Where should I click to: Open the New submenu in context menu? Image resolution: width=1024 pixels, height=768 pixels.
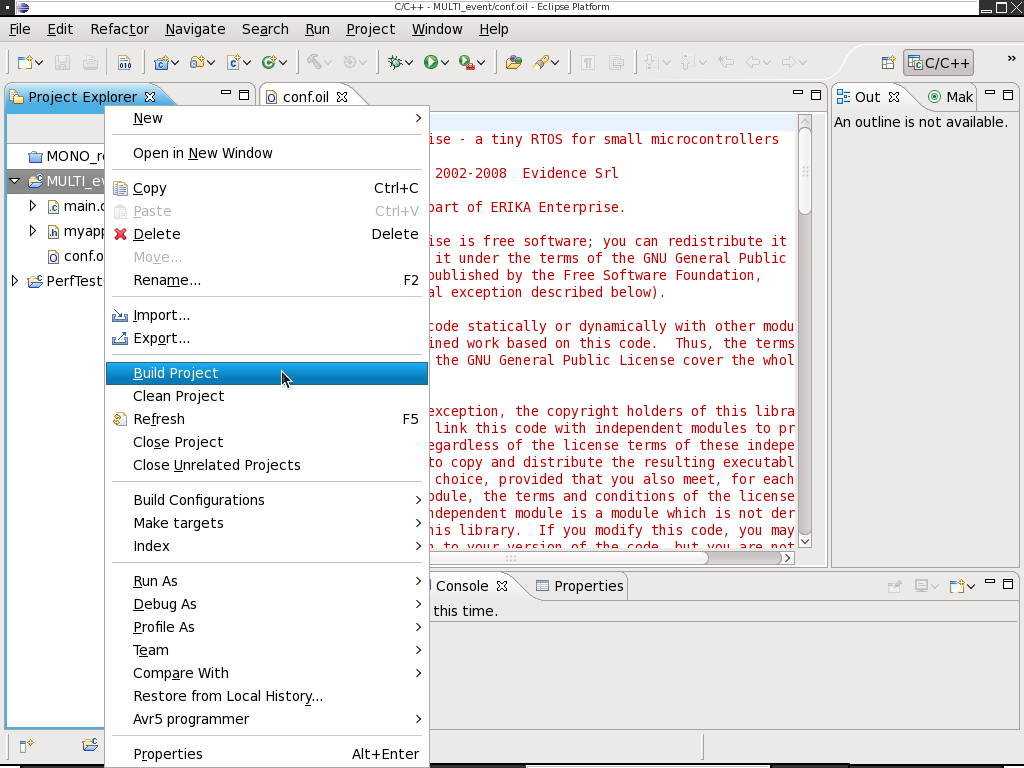(266, 118)
